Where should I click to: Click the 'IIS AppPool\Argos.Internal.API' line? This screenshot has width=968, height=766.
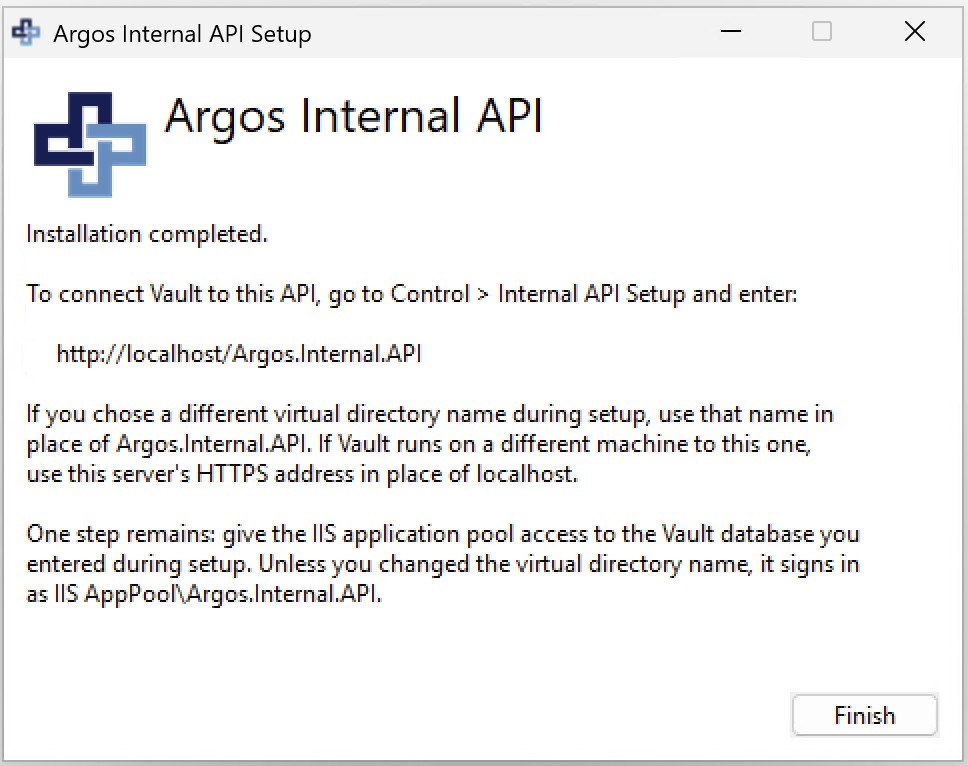pos(204,594)
